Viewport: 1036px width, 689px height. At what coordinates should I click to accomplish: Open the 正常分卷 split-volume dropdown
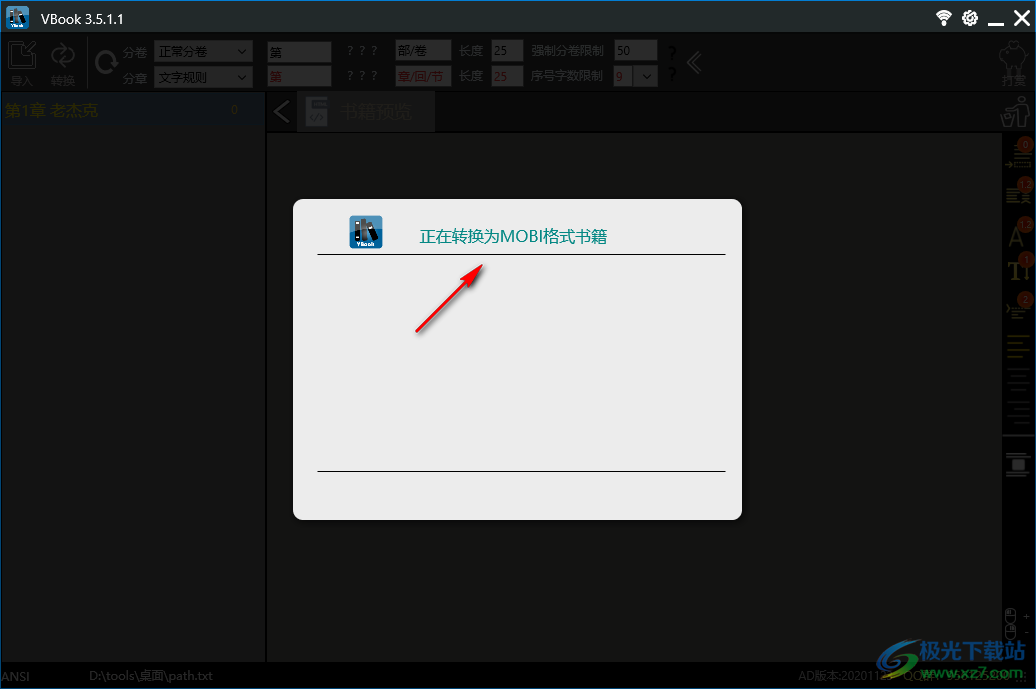click(203, 50)
